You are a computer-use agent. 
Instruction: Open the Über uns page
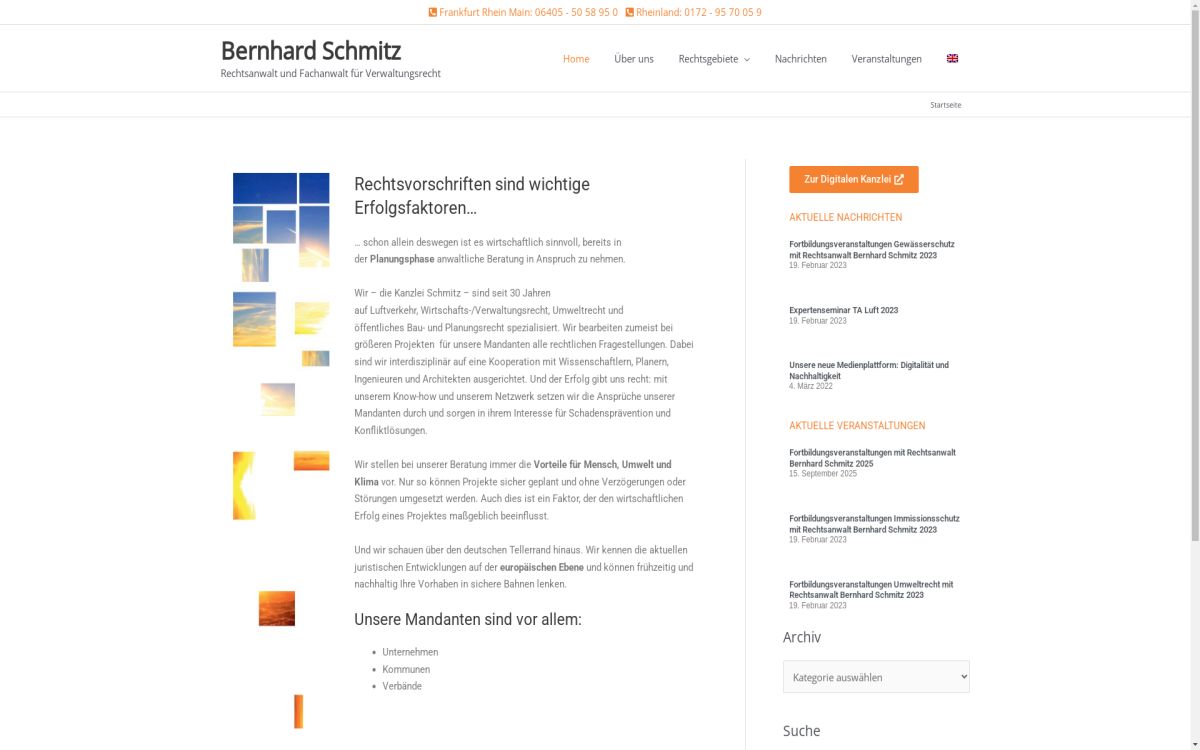[633, 59]
